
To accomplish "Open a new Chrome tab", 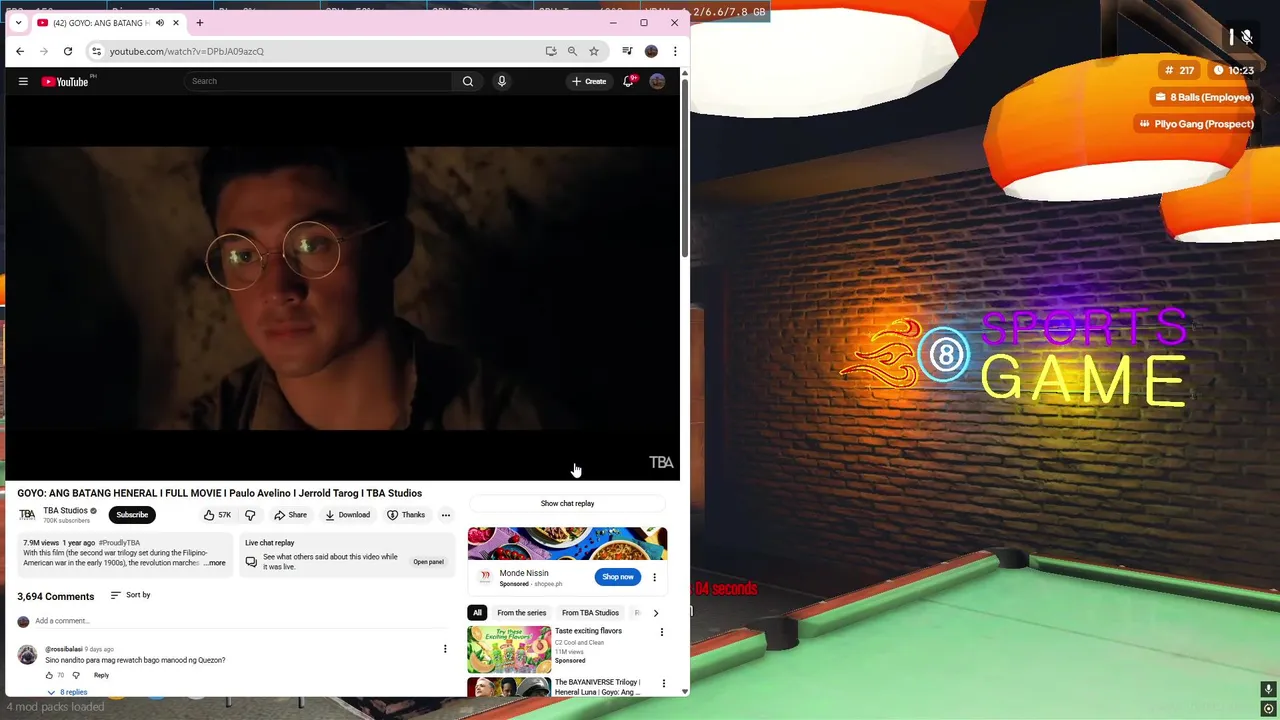I will 200,22.
